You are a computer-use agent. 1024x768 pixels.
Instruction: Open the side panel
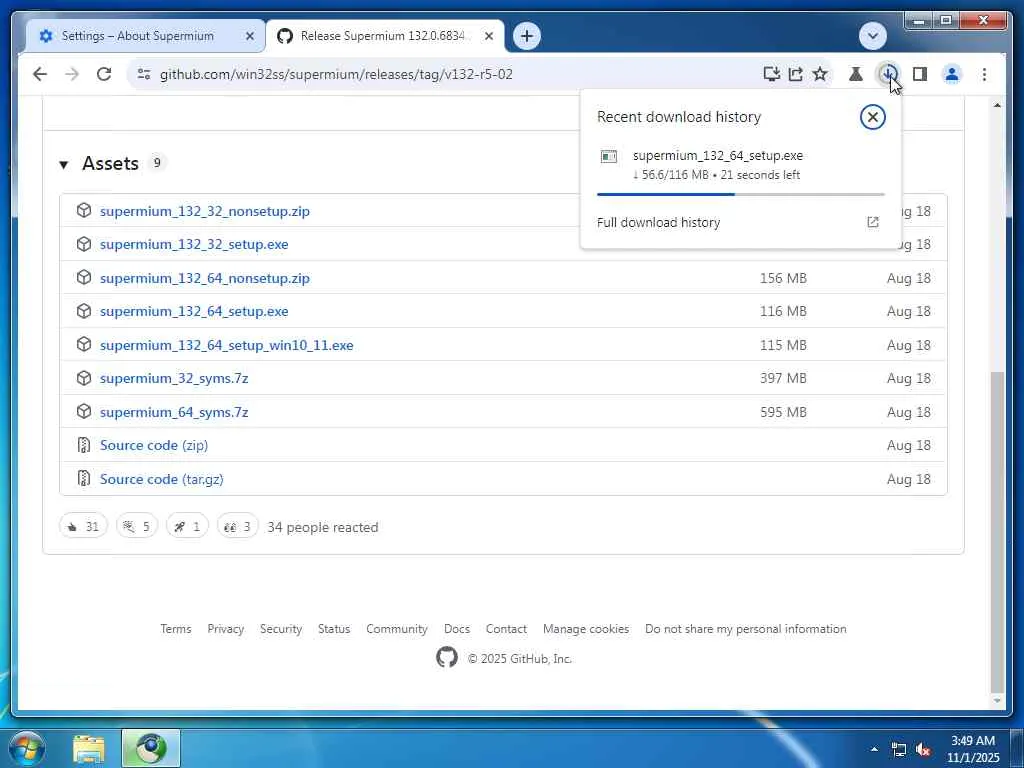coord(920,74)
